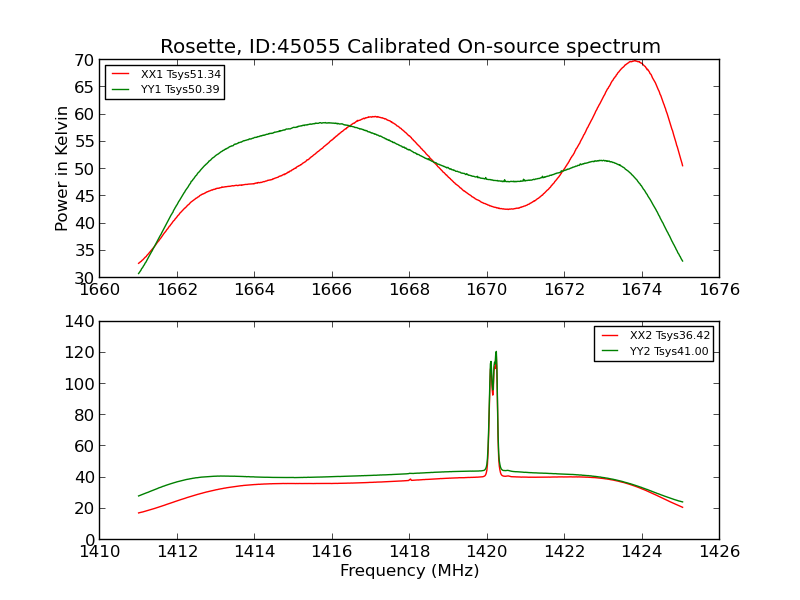Click x-axis tick label 1664

coord(255,290)
